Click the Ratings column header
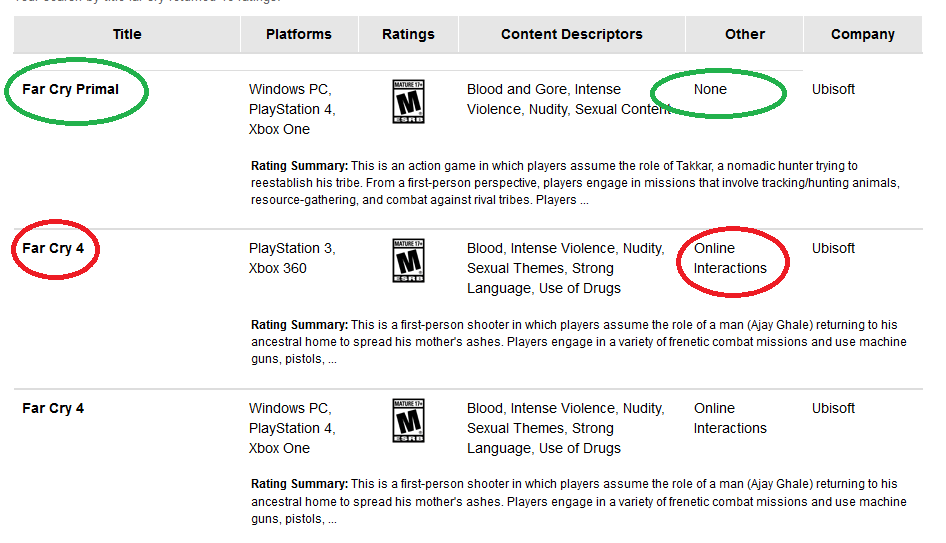This screenshot has height=543, width=946. [408, 34]
